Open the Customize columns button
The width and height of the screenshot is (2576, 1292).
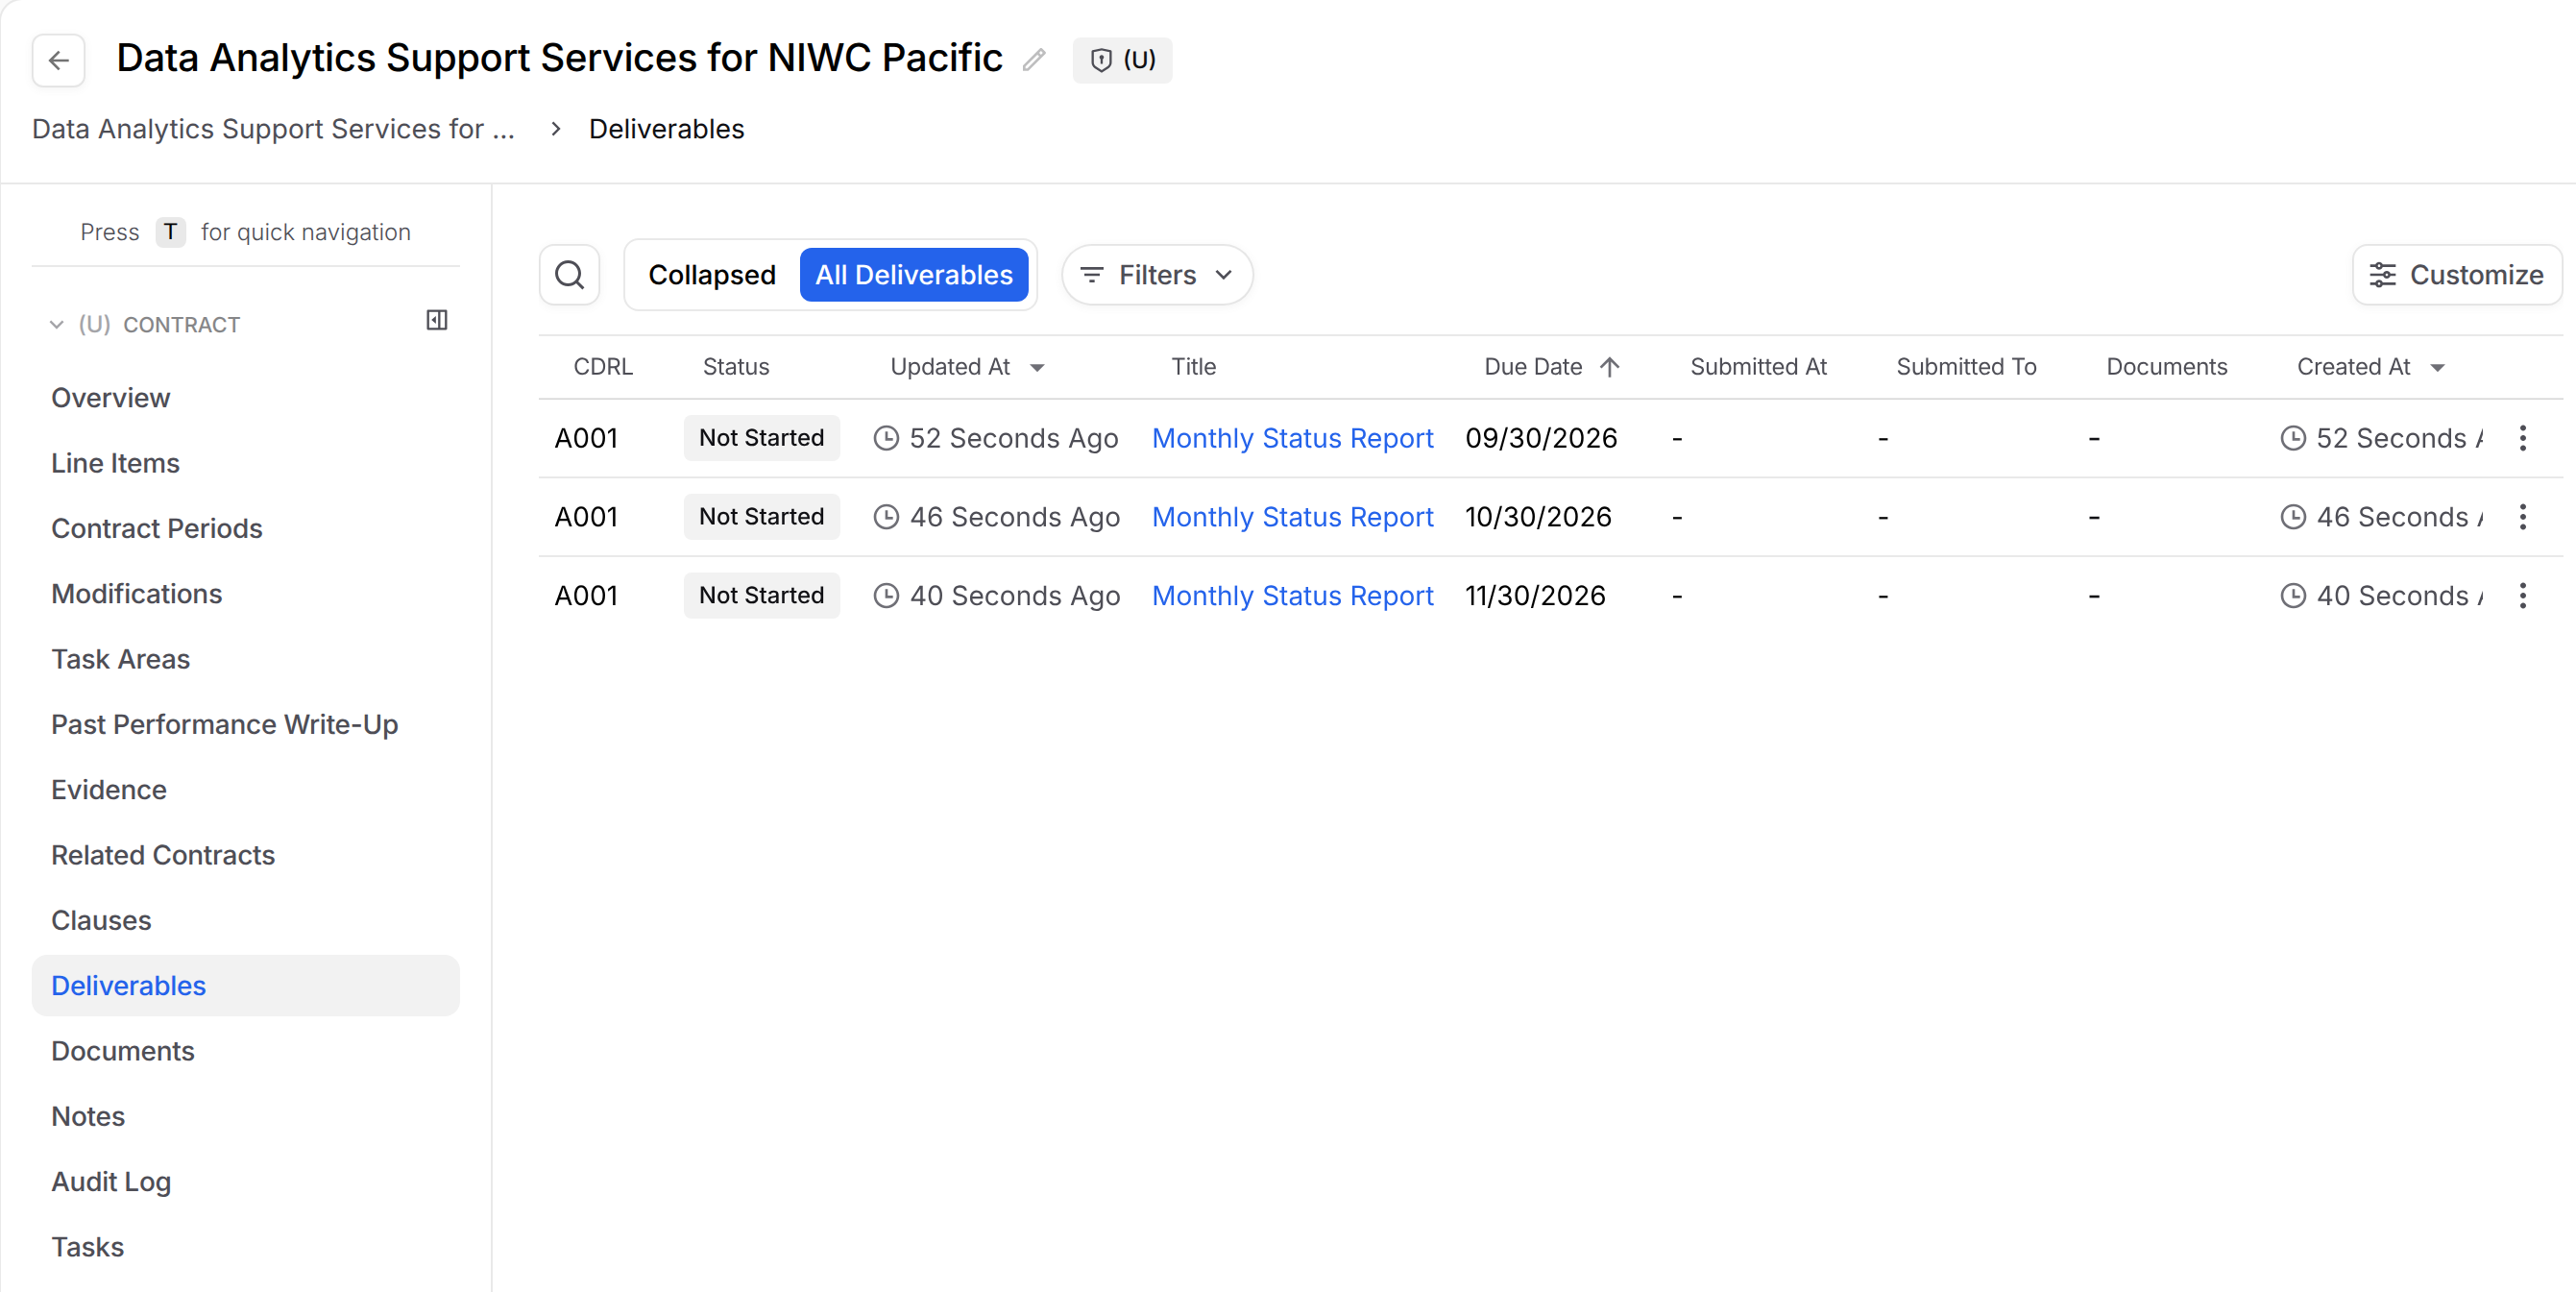point(2456,275)
